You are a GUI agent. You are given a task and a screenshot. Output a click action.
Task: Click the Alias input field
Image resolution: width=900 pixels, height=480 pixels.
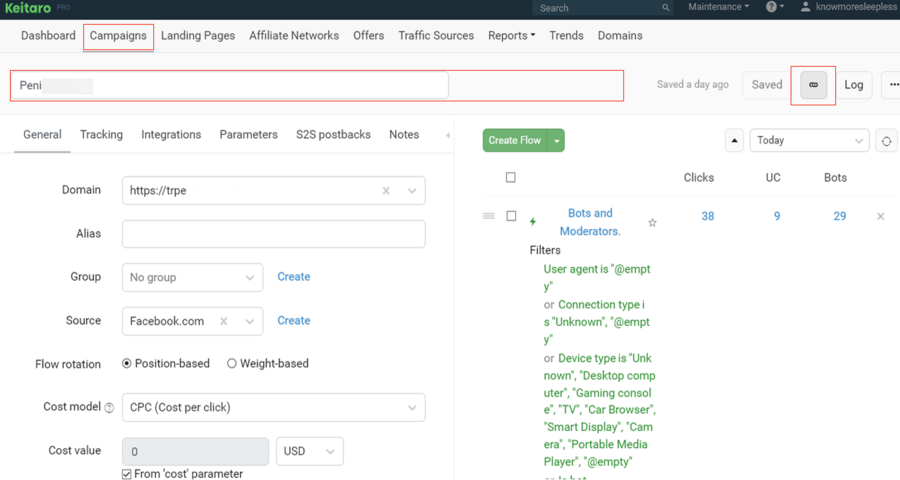[274, 234]
